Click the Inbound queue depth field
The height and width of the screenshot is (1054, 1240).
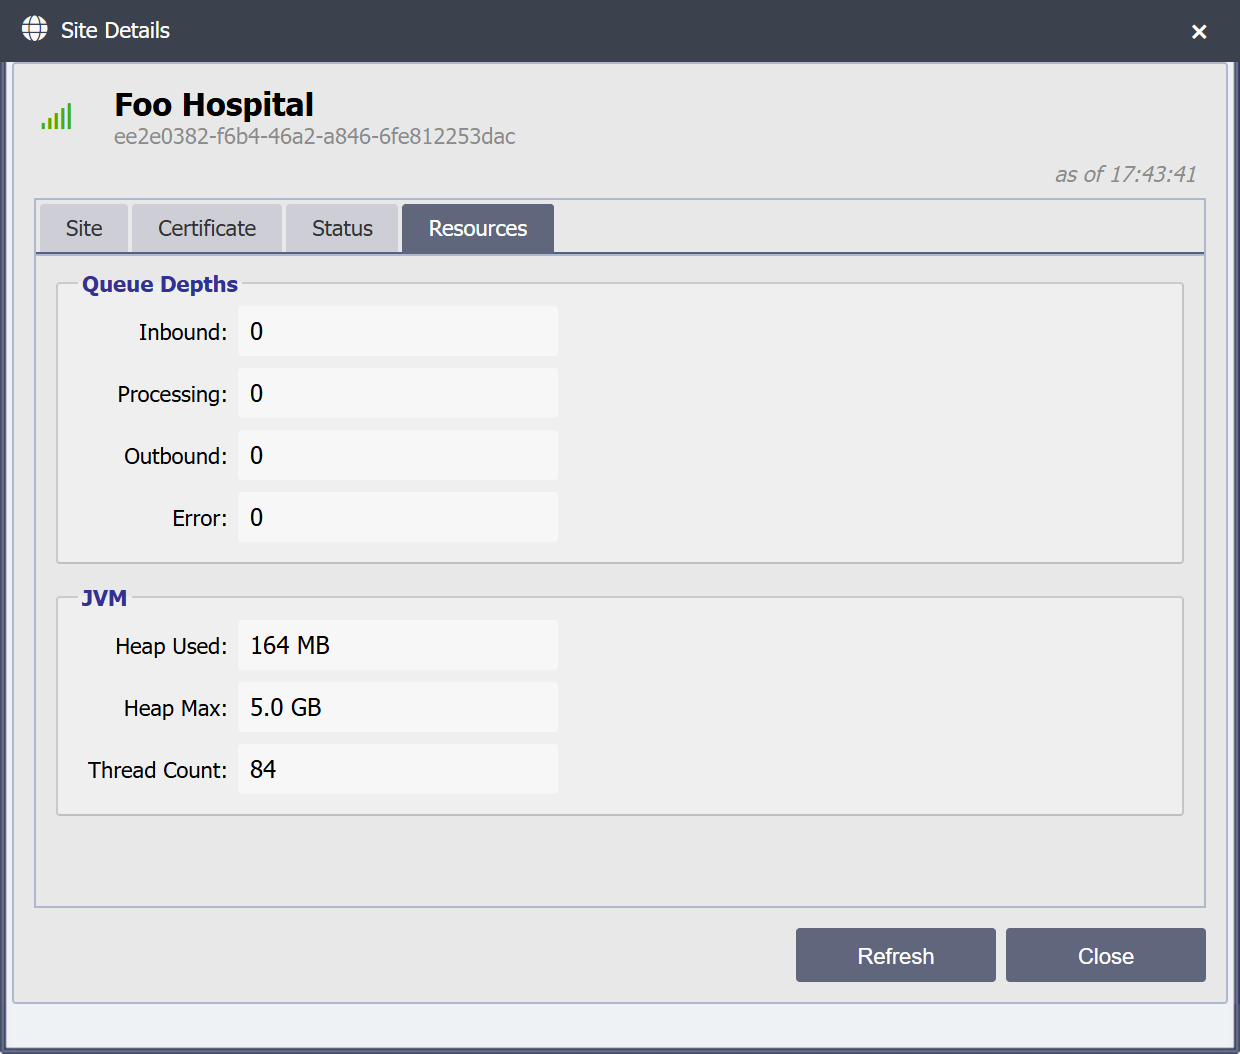pos(398,331)
